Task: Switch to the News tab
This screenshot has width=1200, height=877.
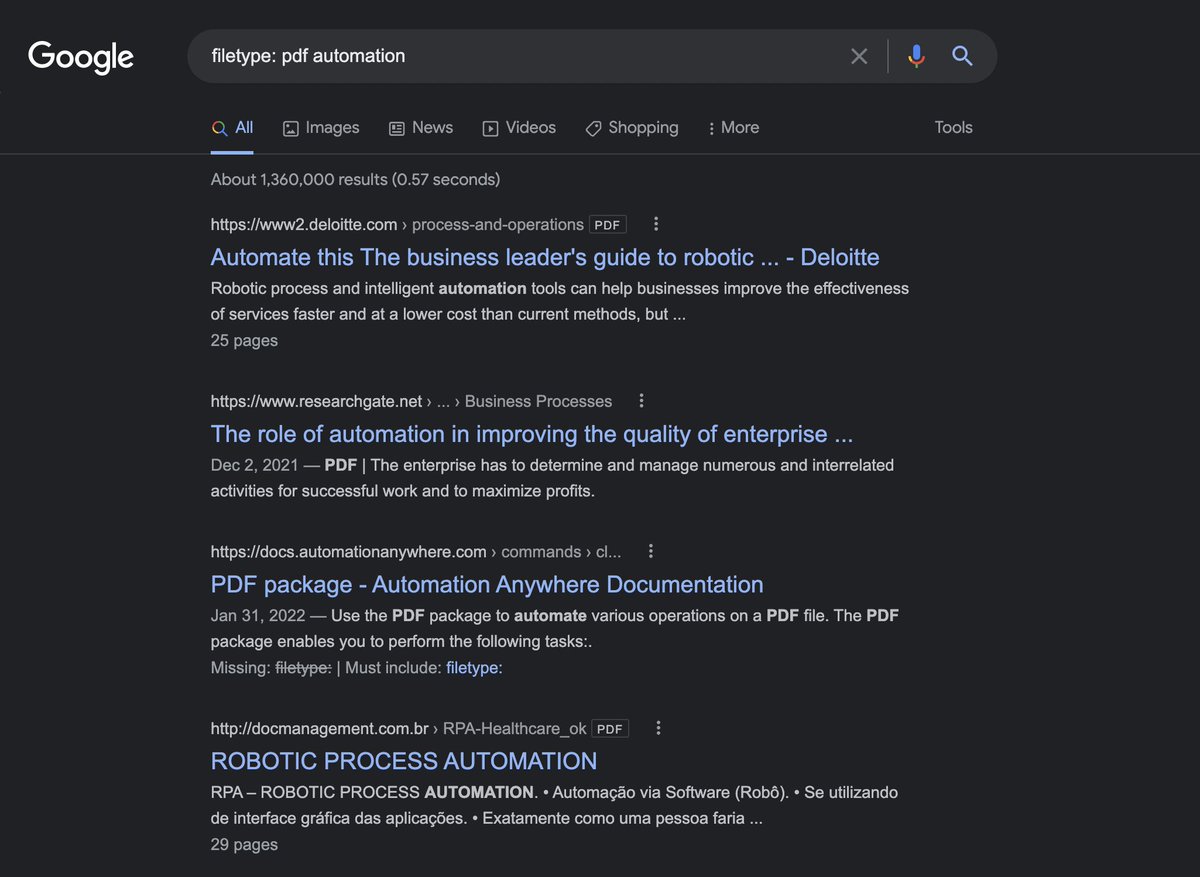Action: 421,128
